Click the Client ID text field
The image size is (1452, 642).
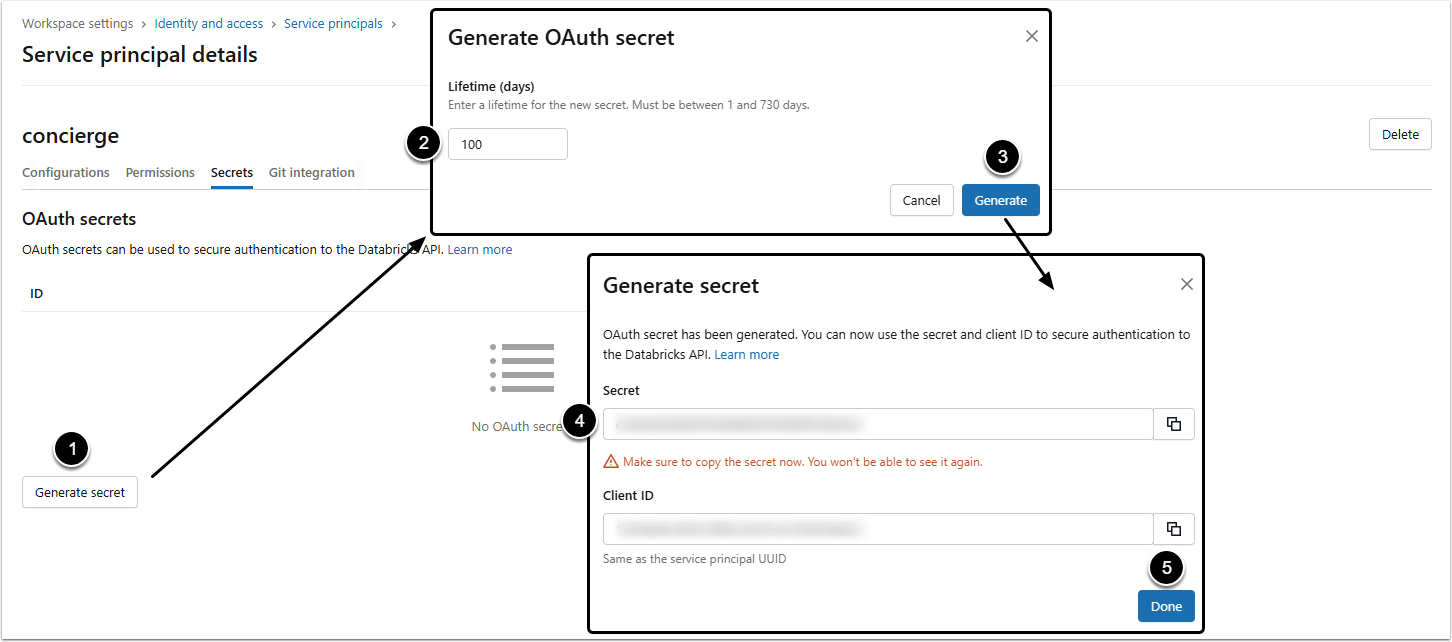[x=878, y=529]
